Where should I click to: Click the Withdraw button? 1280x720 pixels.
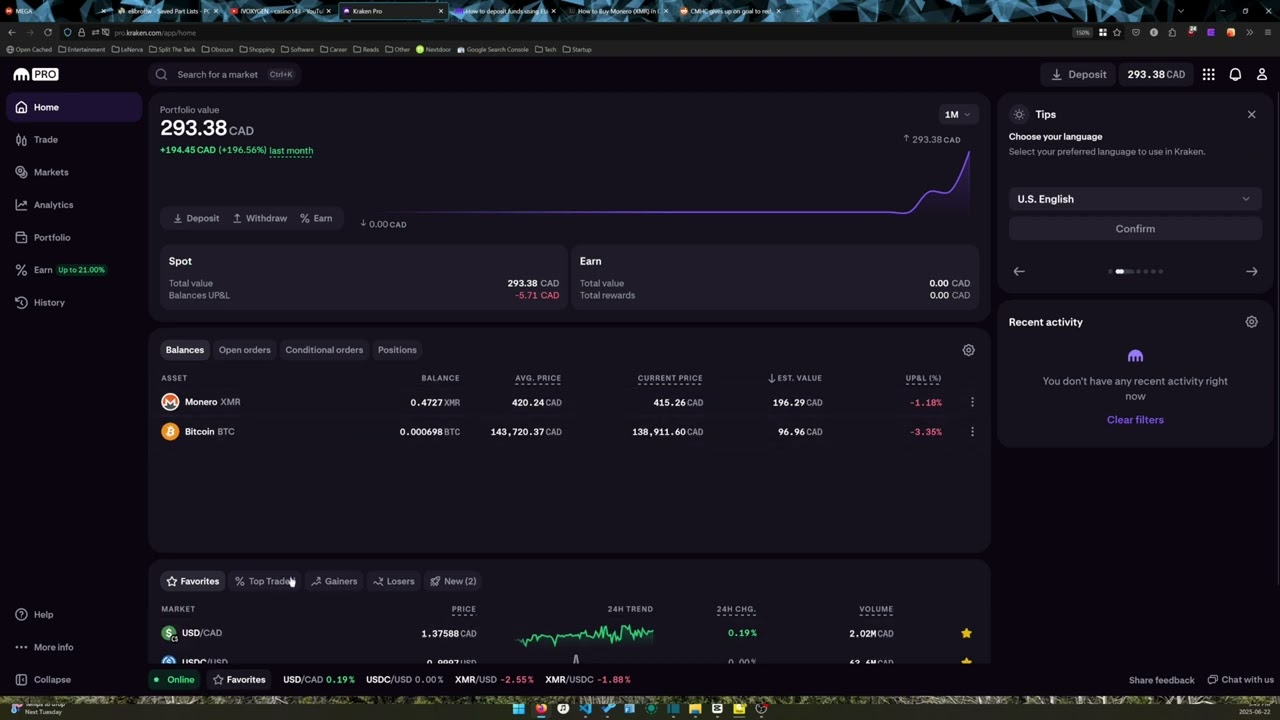pos(259,218)
